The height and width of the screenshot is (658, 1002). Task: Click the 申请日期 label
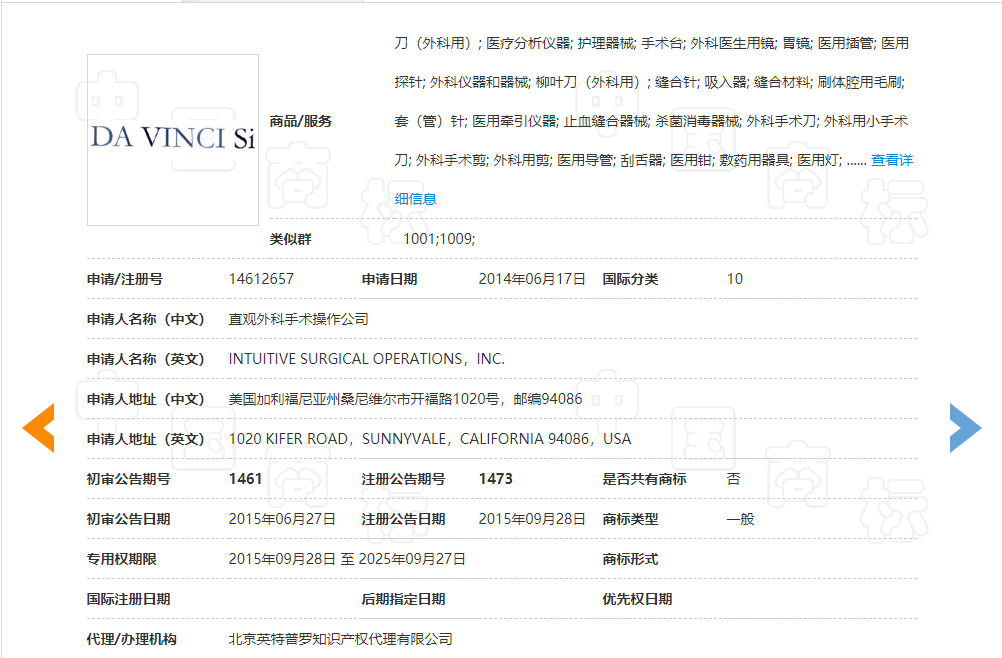pyautogui.click(x=389, y=279)
